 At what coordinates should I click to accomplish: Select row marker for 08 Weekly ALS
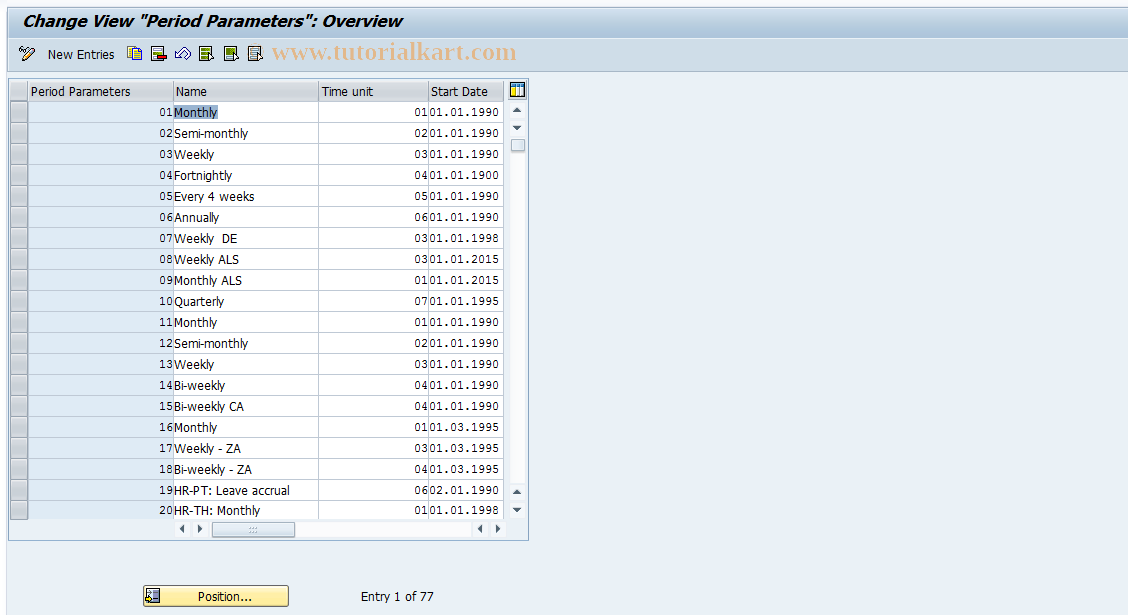pyautogui.click(x=19, y=259)
